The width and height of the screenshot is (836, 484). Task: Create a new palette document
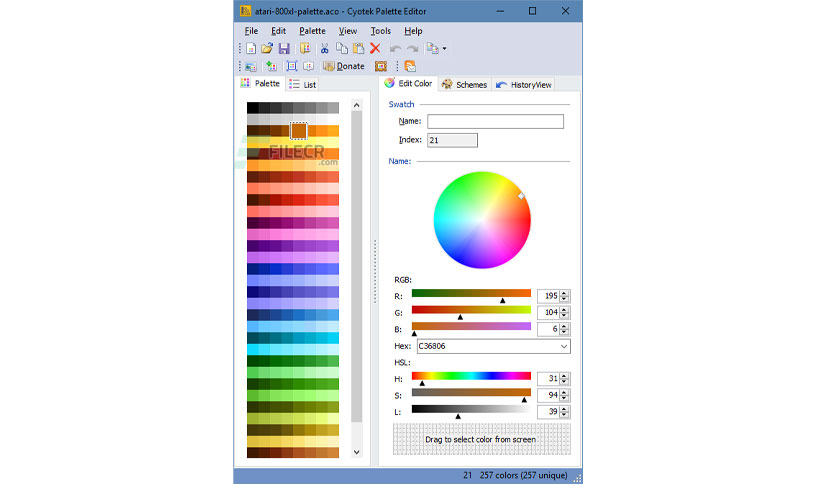point(251,49)
